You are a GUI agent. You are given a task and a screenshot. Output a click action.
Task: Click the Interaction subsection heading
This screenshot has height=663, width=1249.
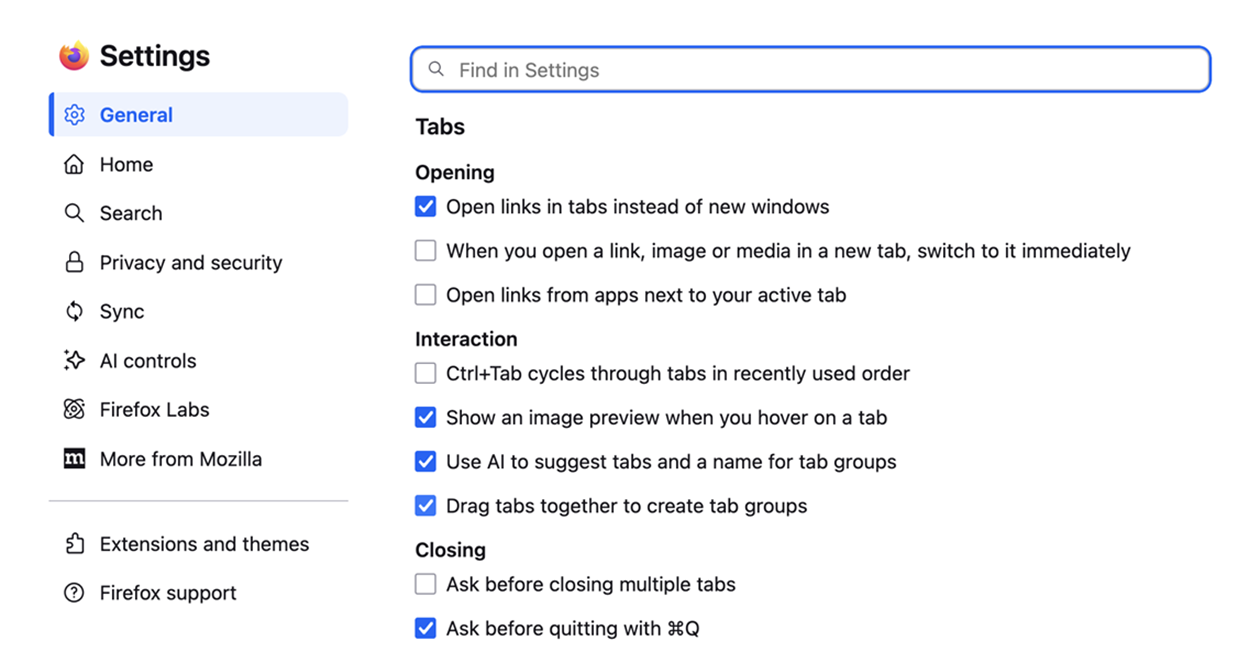pos(466,339)
